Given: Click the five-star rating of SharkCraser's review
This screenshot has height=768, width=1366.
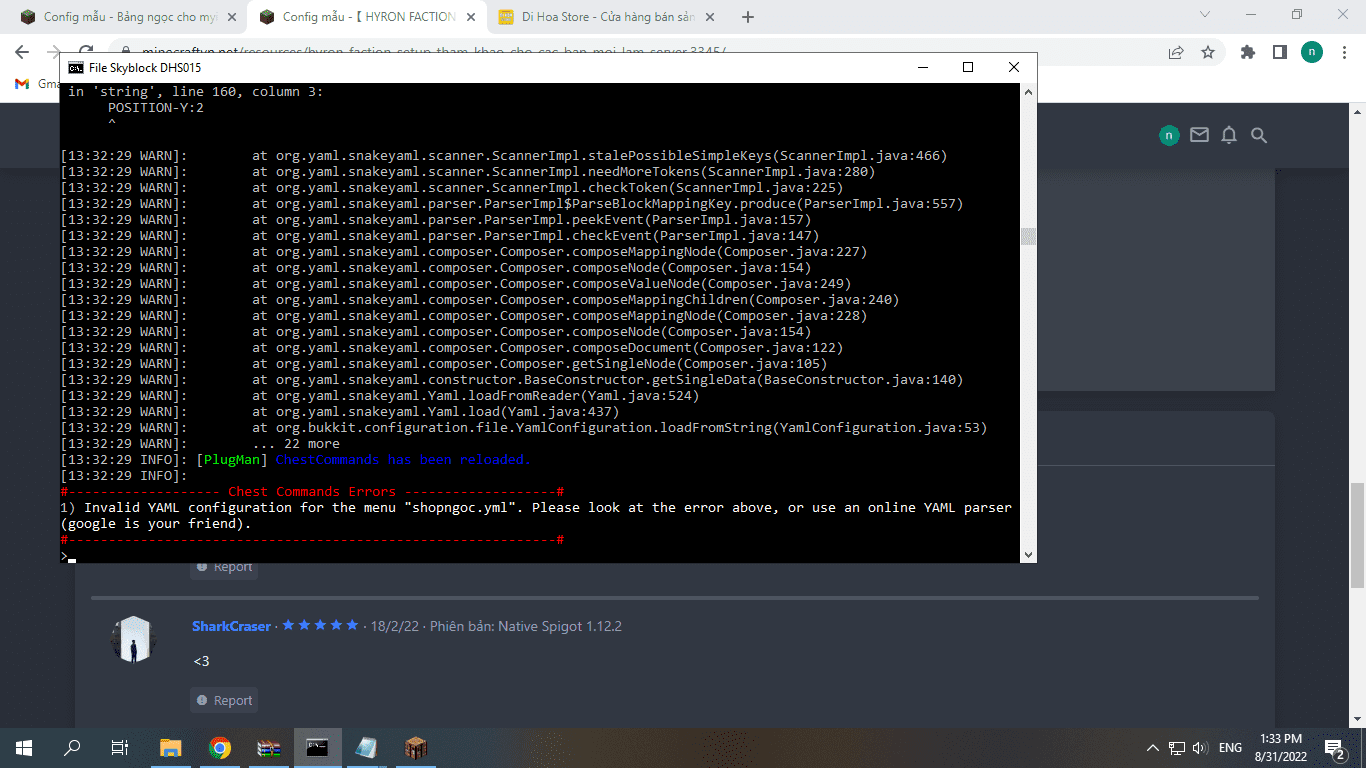Looking at the screenshot, I should point(320,625).
